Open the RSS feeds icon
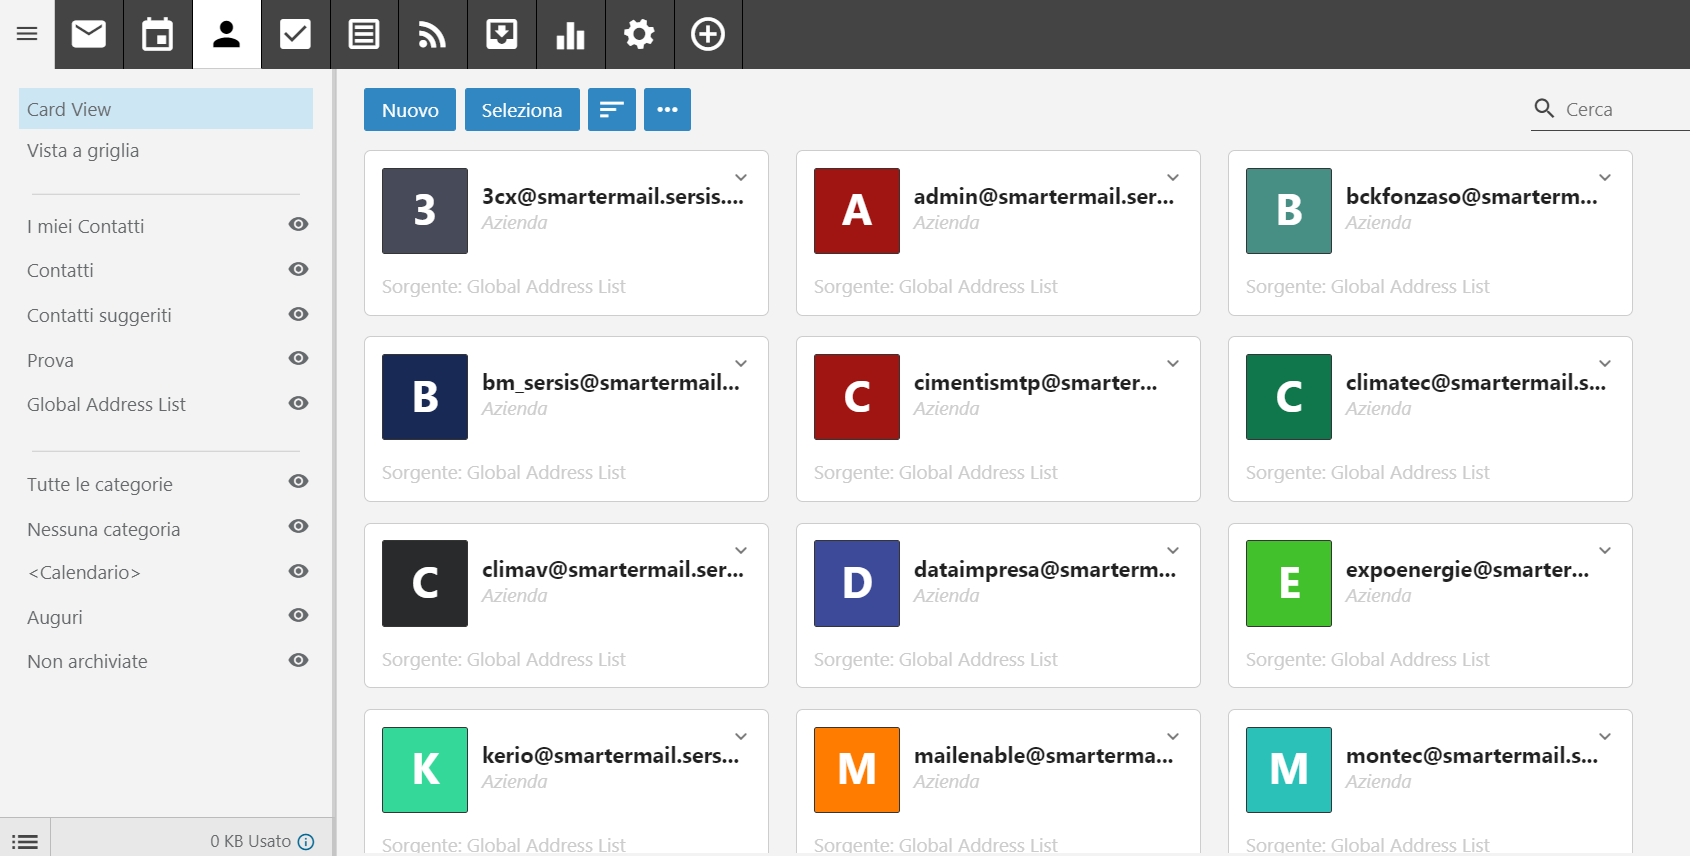Screen dimensions: 1690x856 pos(432,34)
